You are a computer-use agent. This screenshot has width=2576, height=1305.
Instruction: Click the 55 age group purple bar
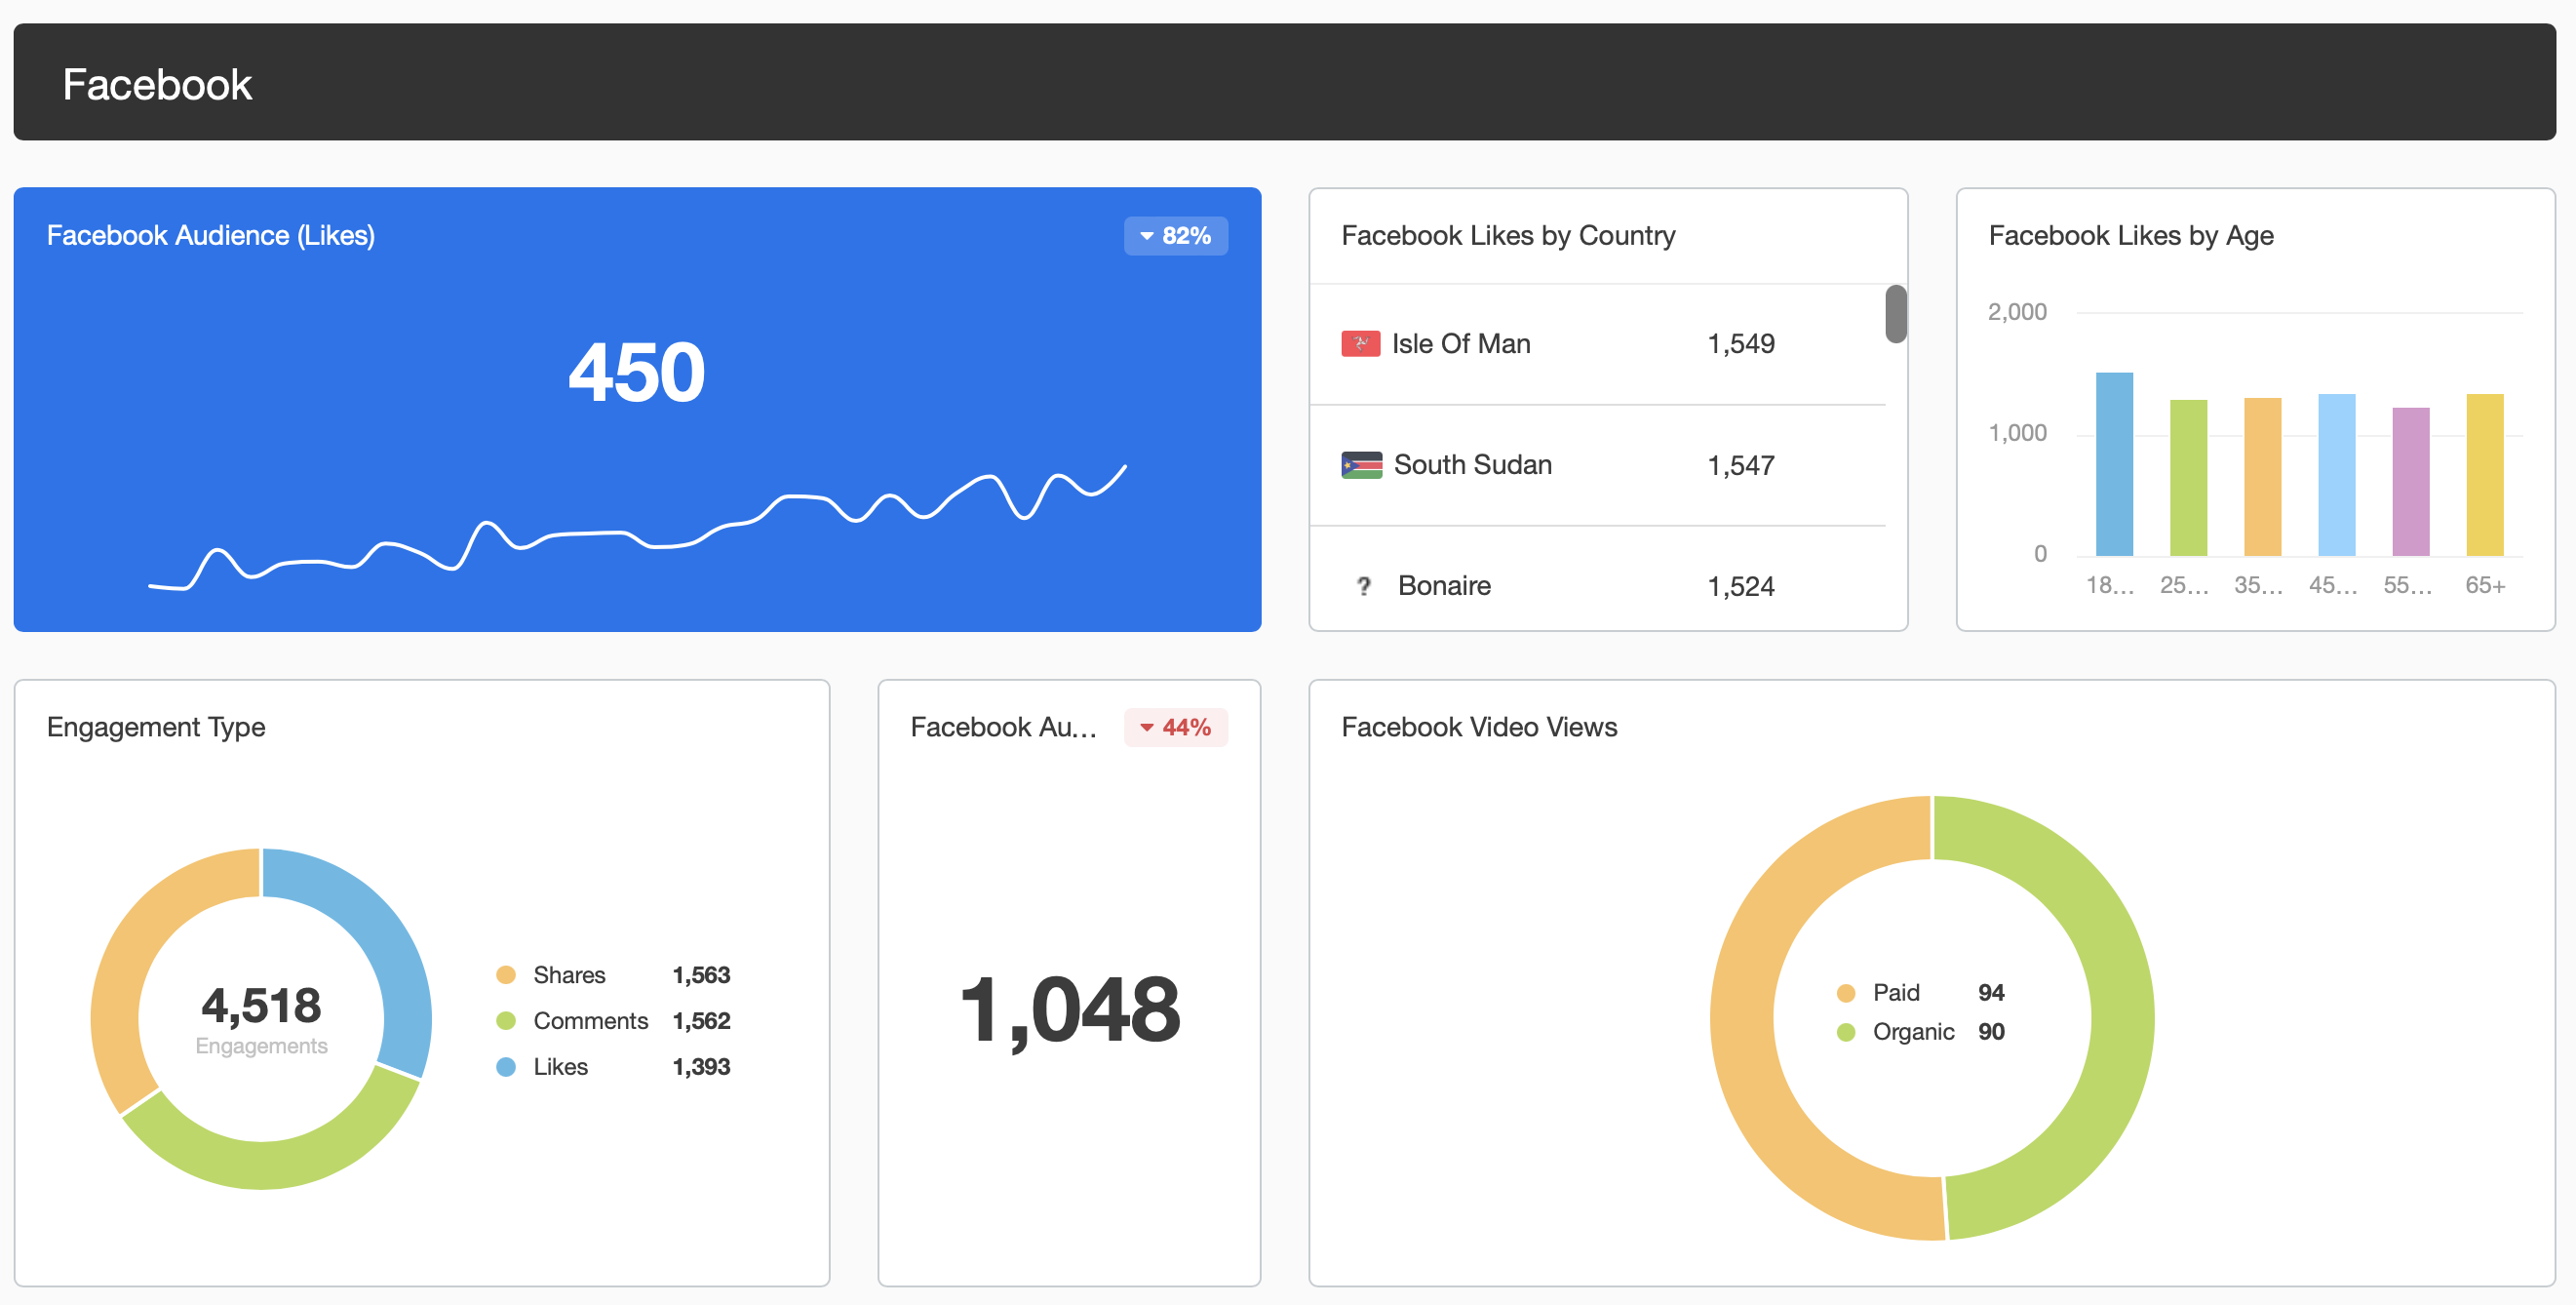2410,482
